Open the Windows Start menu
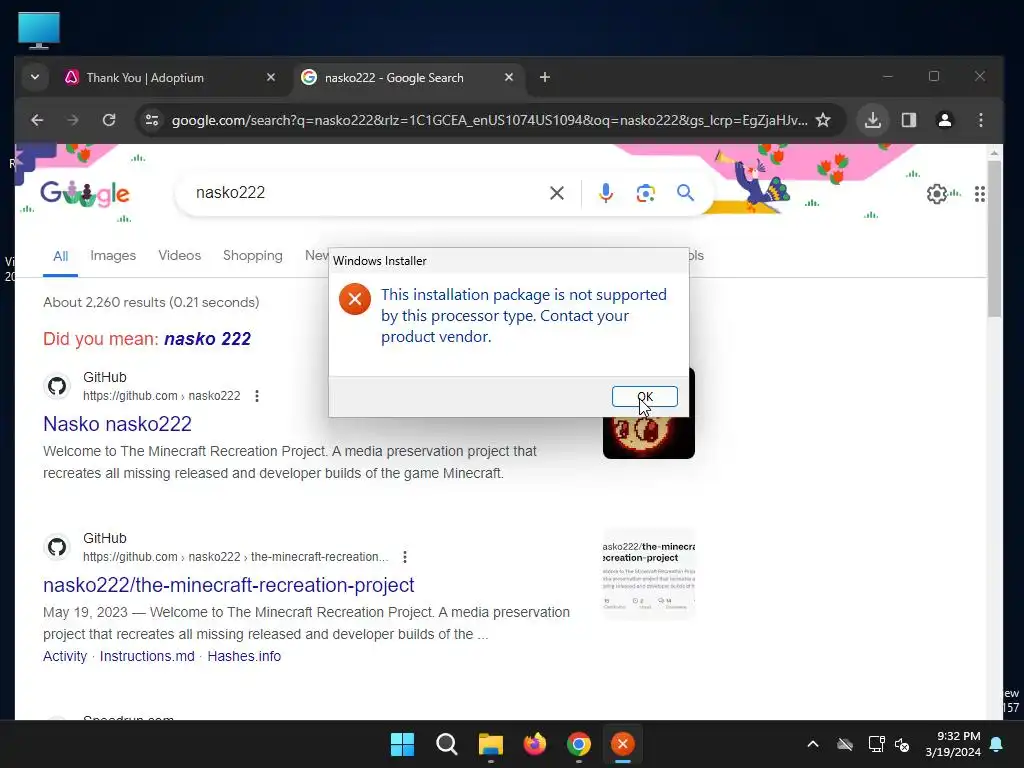The image size is (1024, 768). [402, 744]
